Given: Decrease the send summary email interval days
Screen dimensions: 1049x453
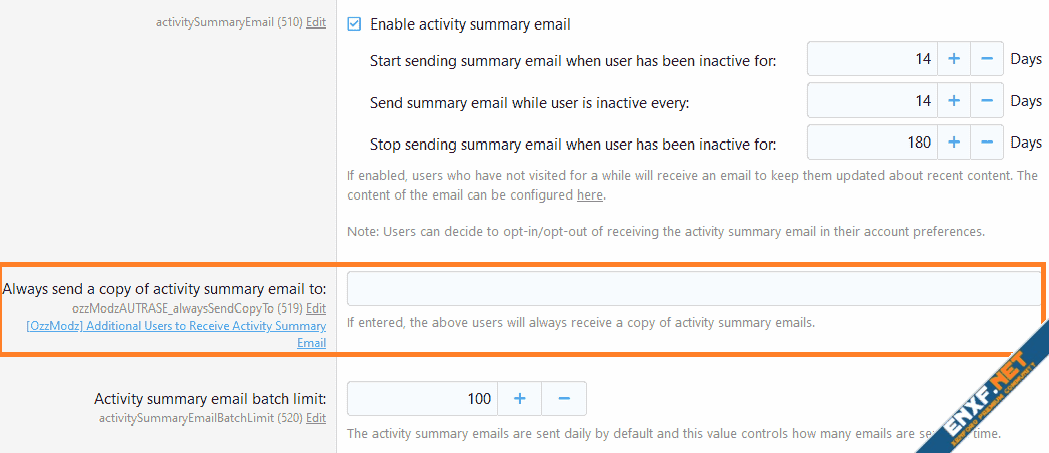Looking at the screenshot, I should 986,101.
